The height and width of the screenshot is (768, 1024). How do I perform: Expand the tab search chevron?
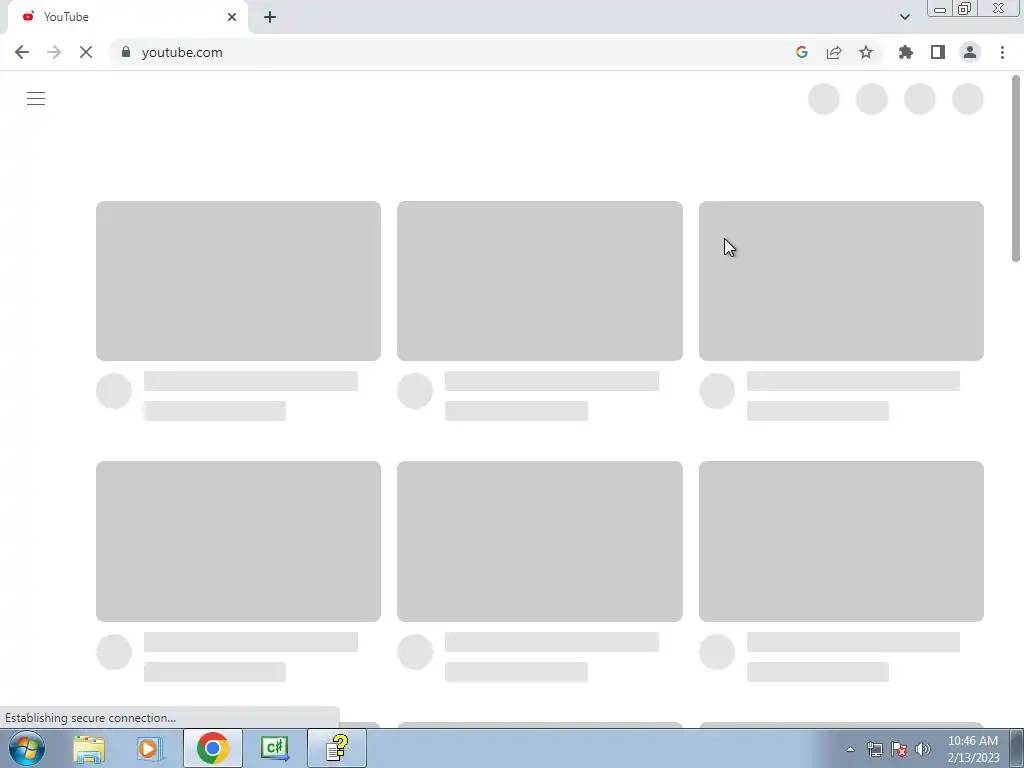point(904,17)
